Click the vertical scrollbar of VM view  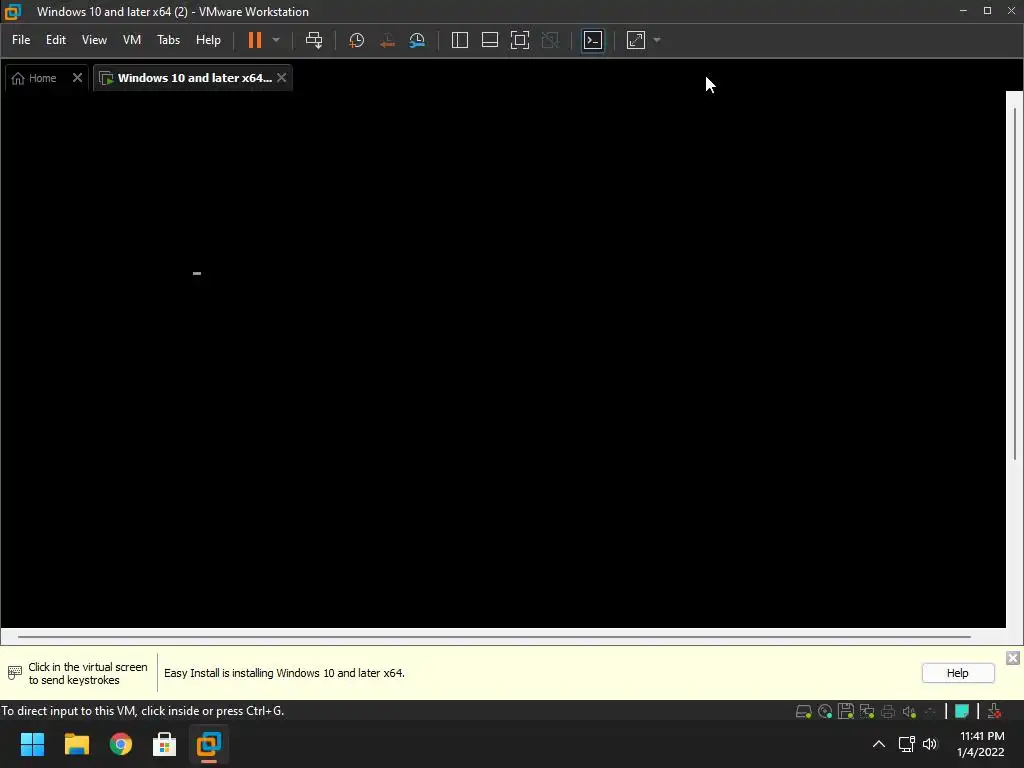click(1014, 282)
